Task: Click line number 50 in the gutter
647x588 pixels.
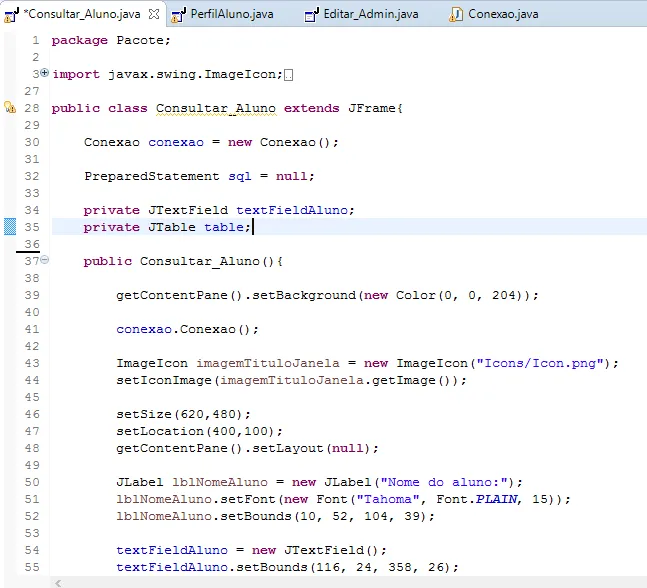Action: pos(32,482)
